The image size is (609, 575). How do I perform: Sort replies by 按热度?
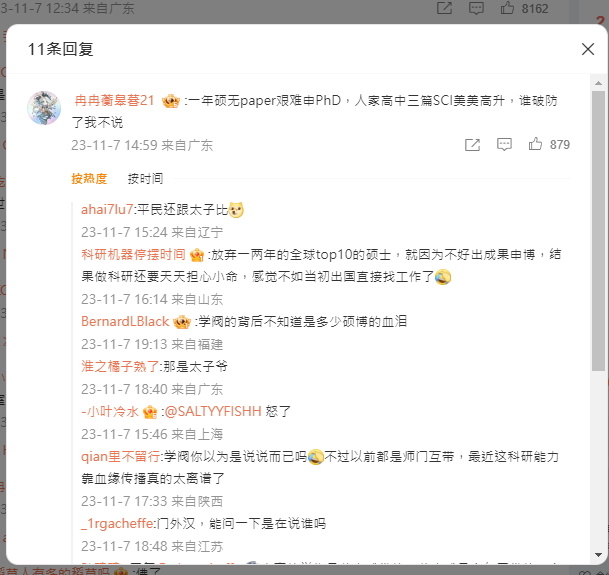click(x=89, y=179)
